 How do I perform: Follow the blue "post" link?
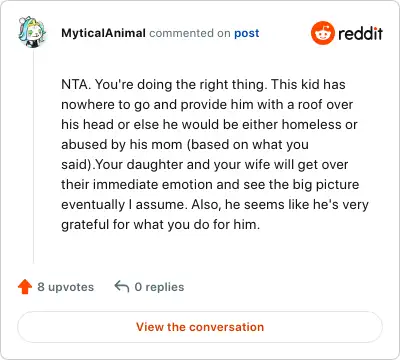click(x=247, y=33)
